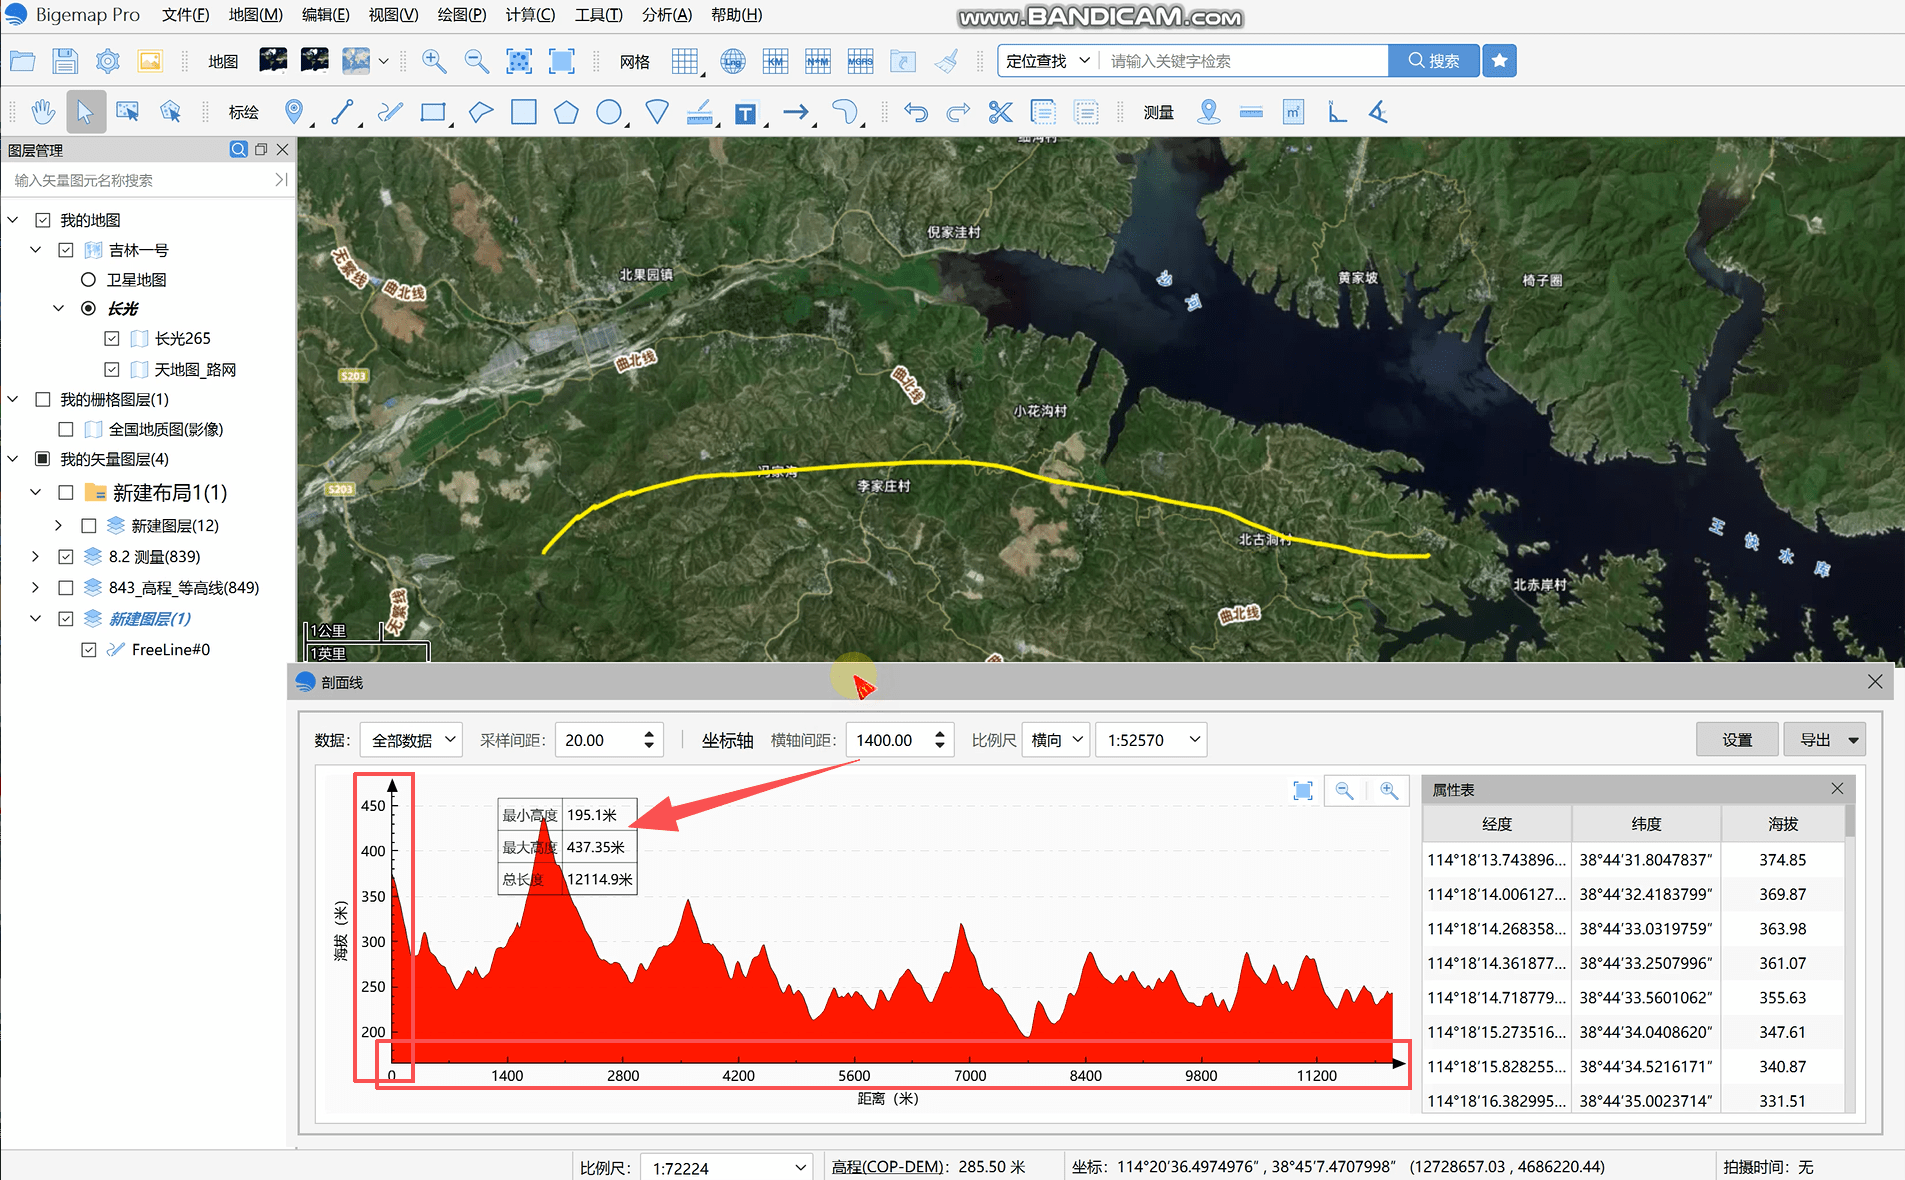Select the text label T tool
Screen dimensions: 1905x1180
tap(745, 113)
